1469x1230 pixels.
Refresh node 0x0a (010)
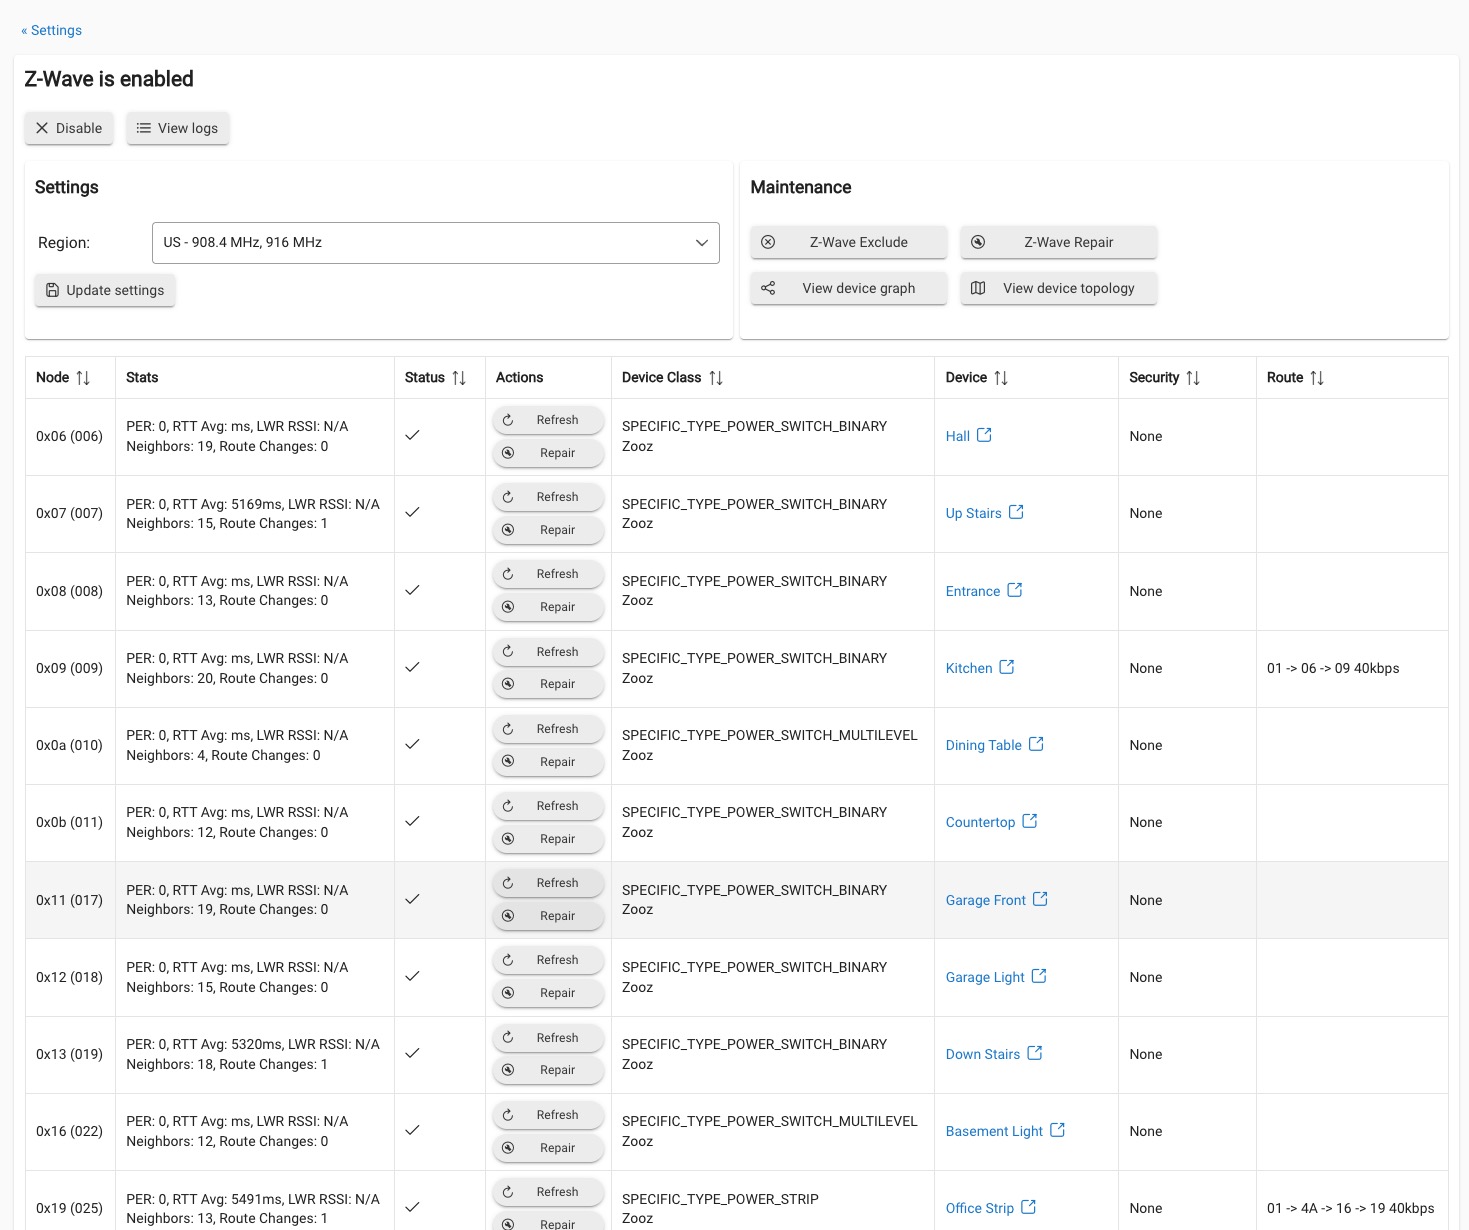(x=549, y=729)
